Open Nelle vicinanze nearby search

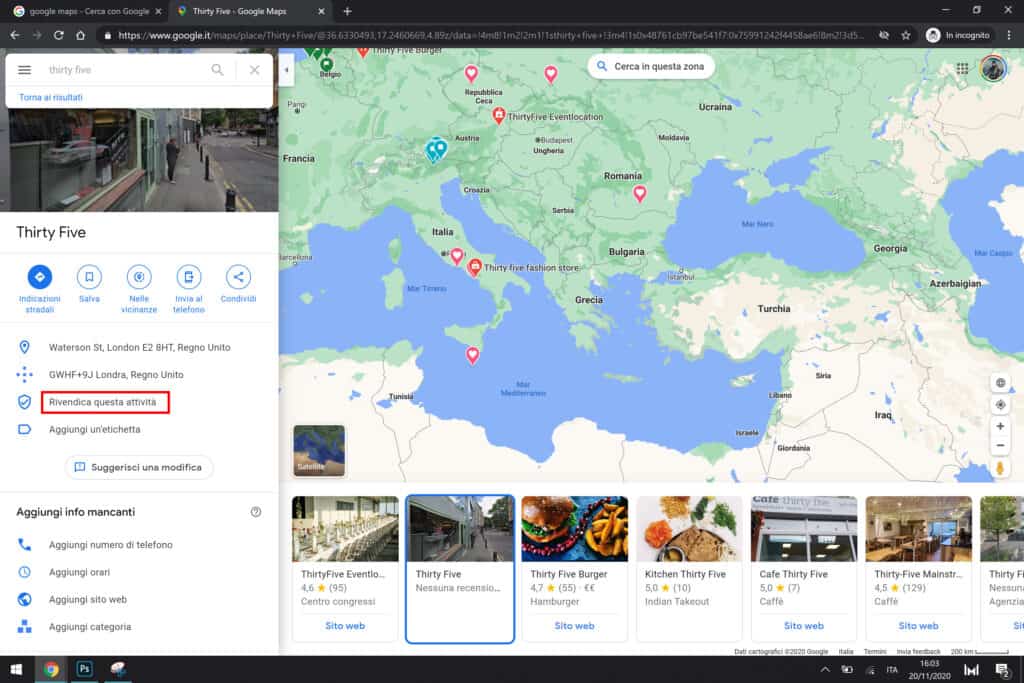139,277
